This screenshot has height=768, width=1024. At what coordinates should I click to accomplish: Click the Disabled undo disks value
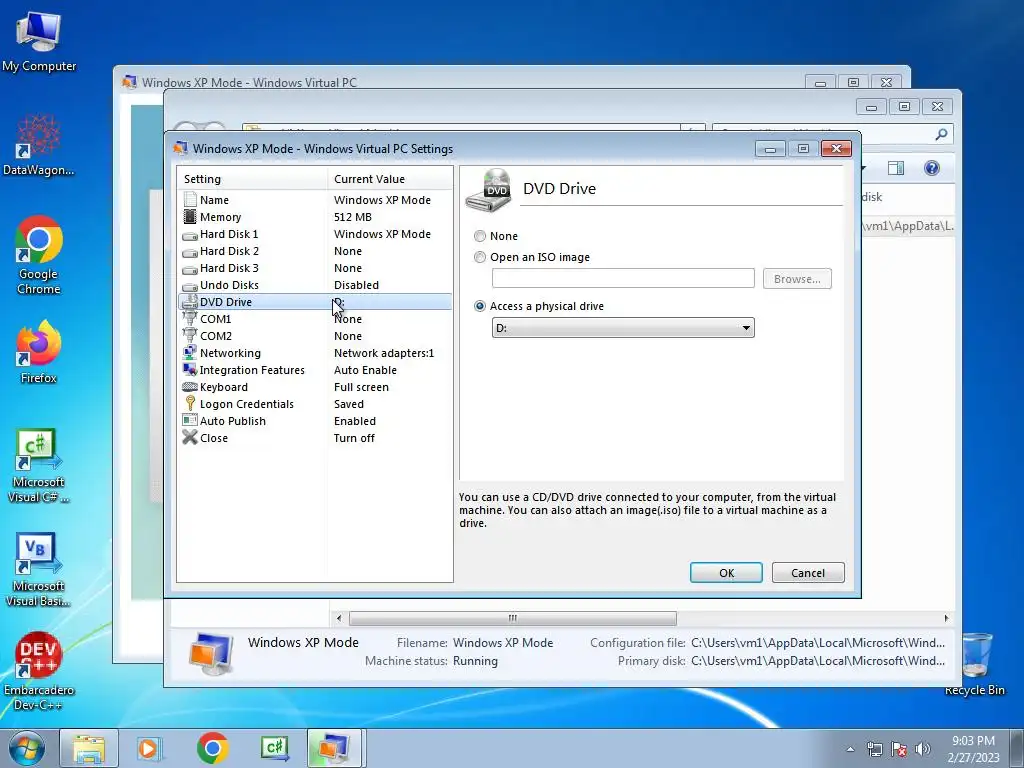pos(356,285)
